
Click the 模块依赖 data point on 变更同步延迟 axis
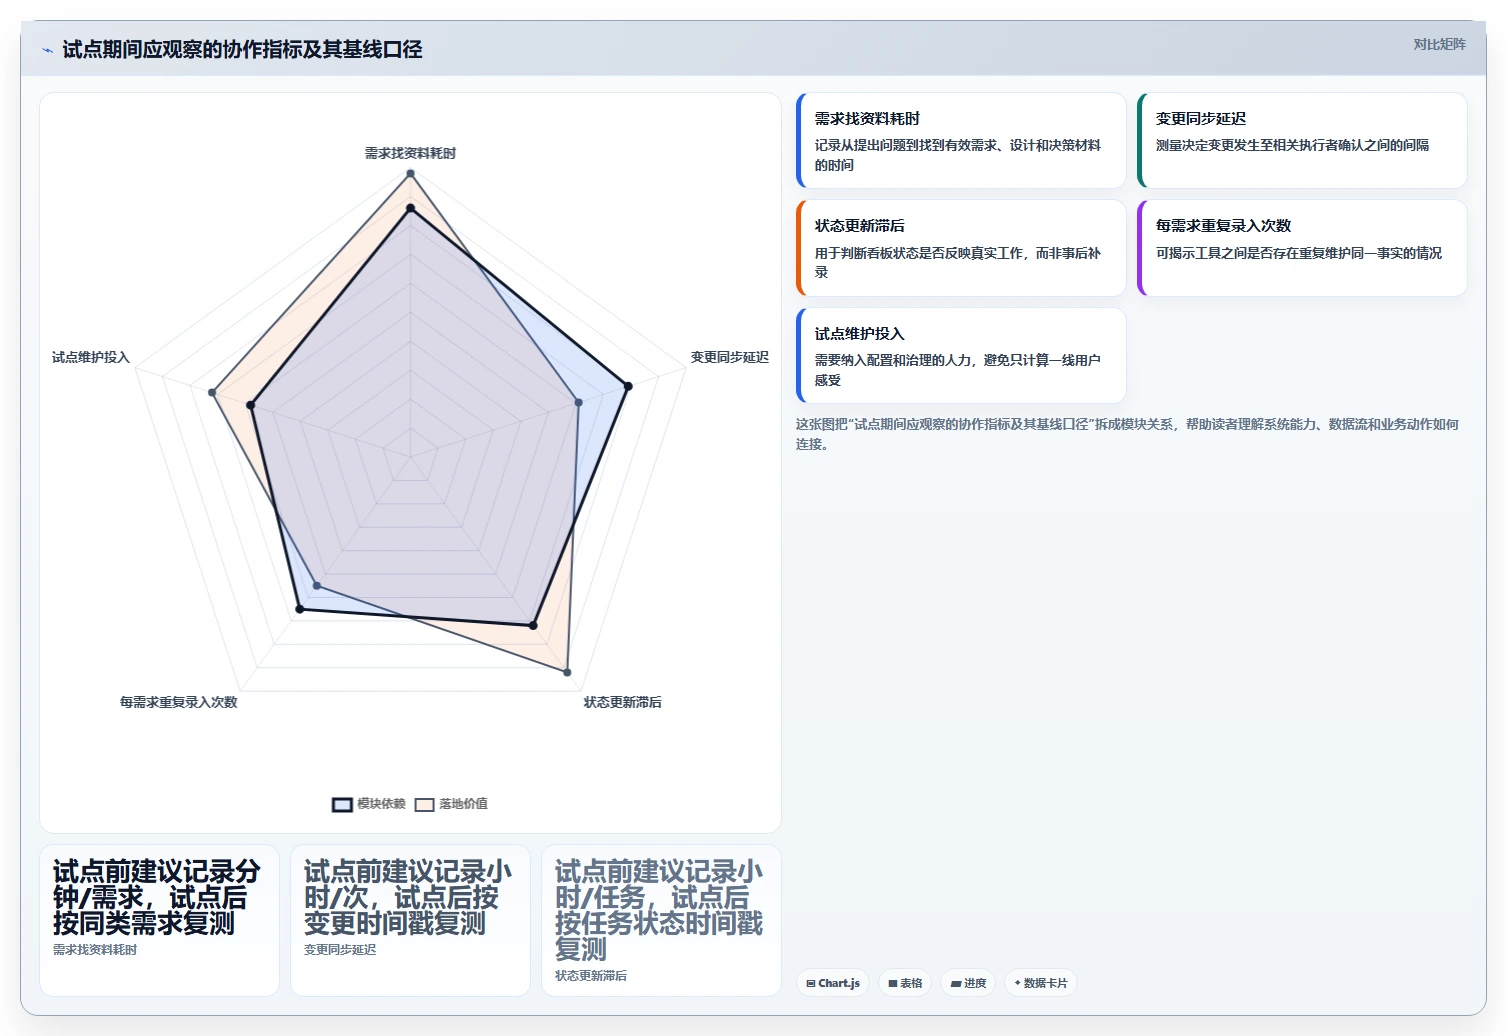[x=628, y=386]
